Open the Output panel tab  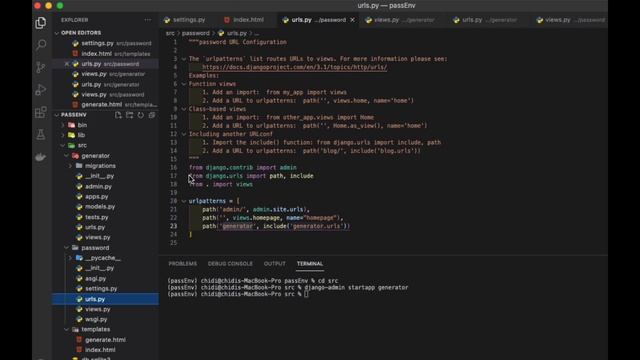(x=275, y=264)
